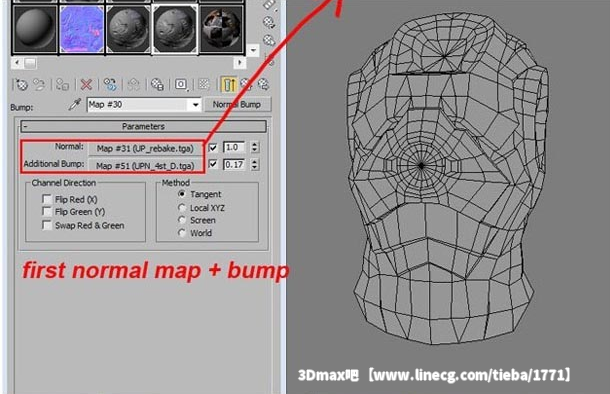Viewport: 610px width, 394px height.
Task: Decrease the Additional Bump amount spinner
Action: 255,167
